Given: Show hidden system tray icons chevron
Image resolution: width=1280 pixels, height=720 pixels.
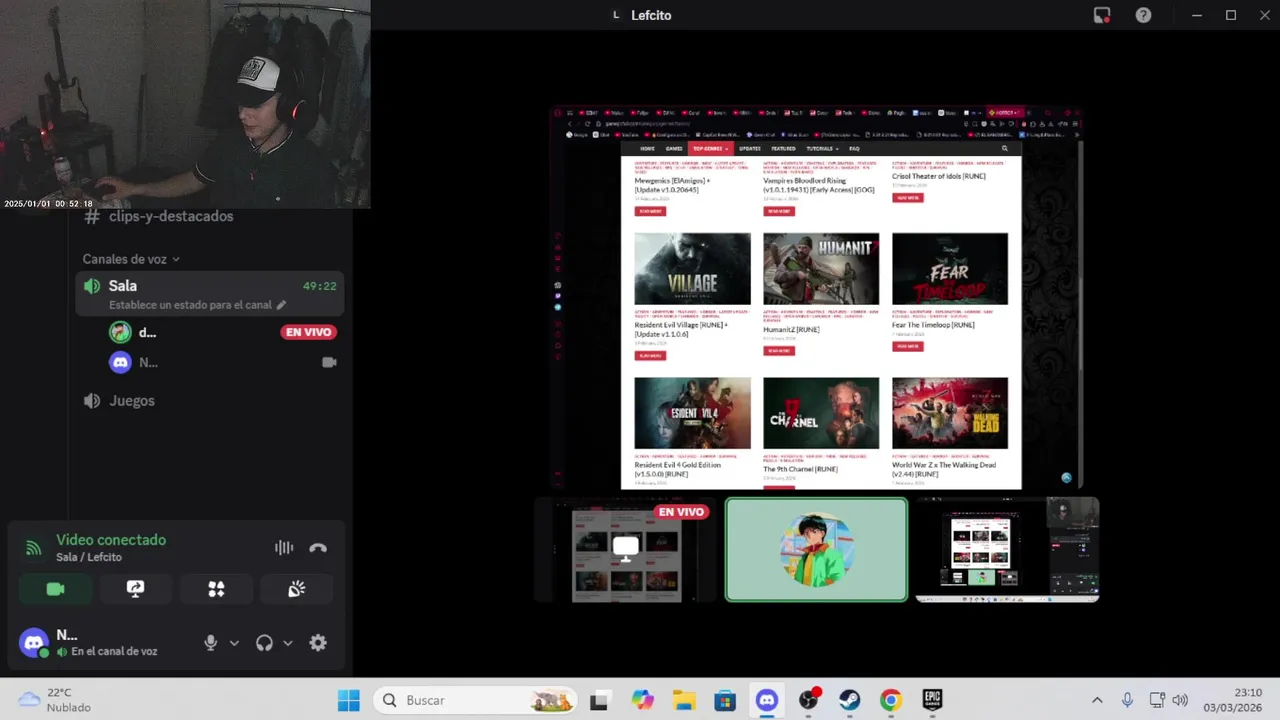Looking at the screenshot, I should pyautogui.click(x=1097, y=700).
